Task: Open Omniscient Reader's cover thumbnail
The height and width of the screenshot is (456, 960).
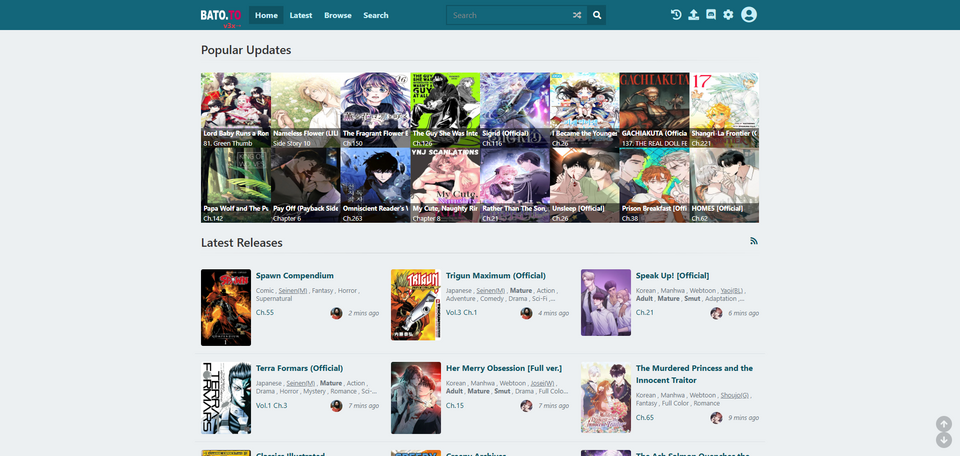Action: tap(375, 185)
